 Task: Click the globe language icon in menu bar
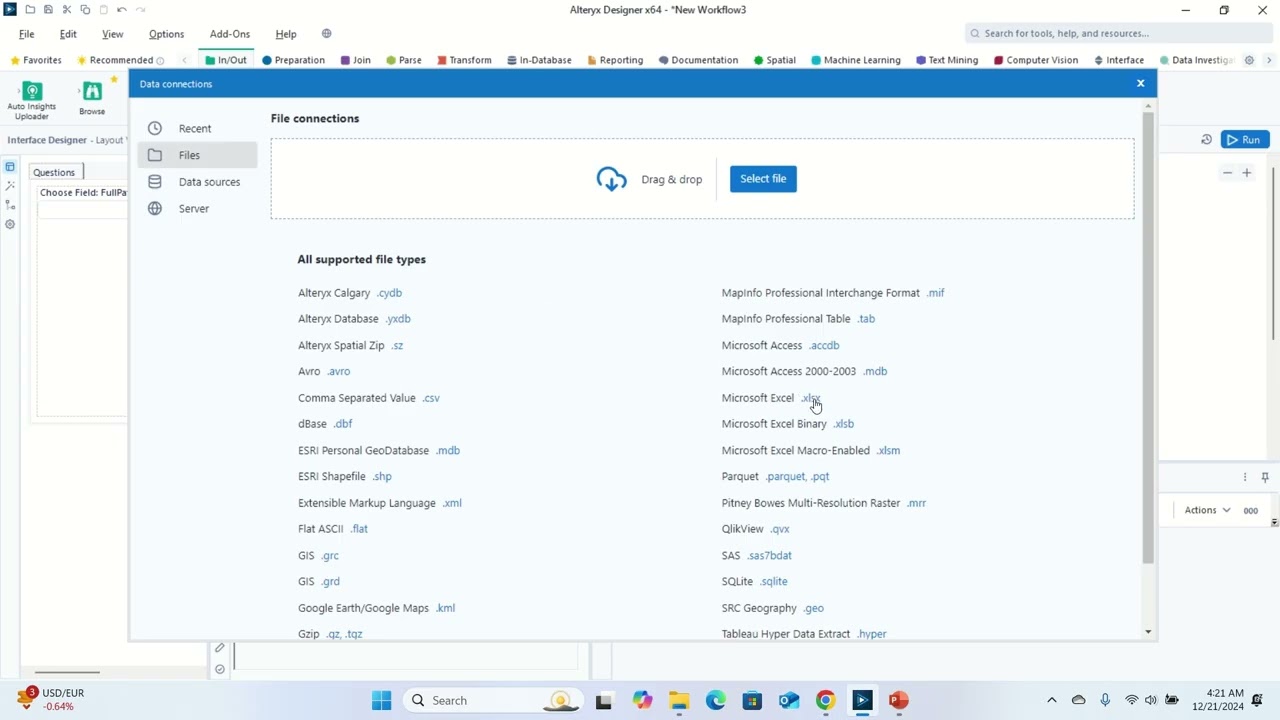[326, 34]
